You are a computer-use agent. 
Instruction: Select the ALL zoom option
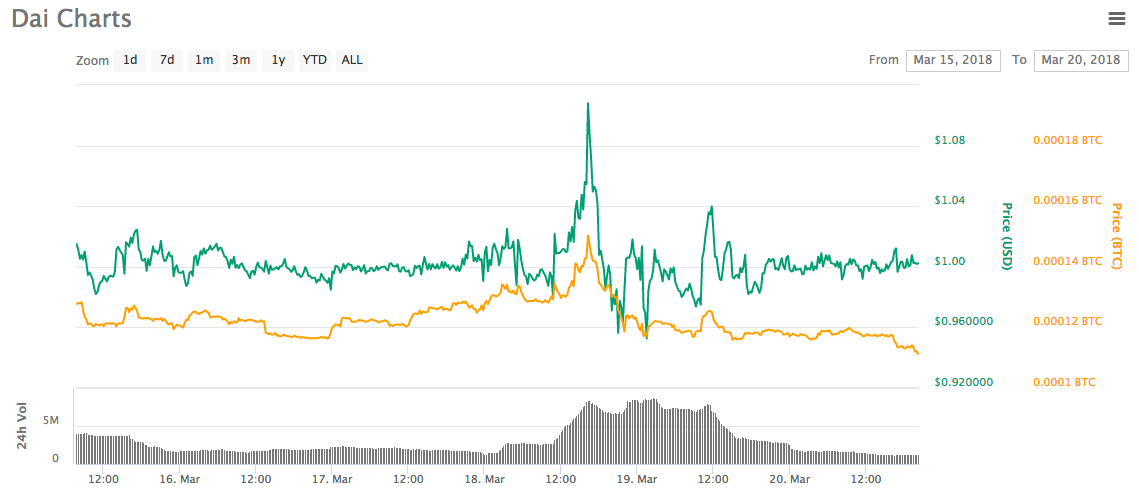pos(352,60)
